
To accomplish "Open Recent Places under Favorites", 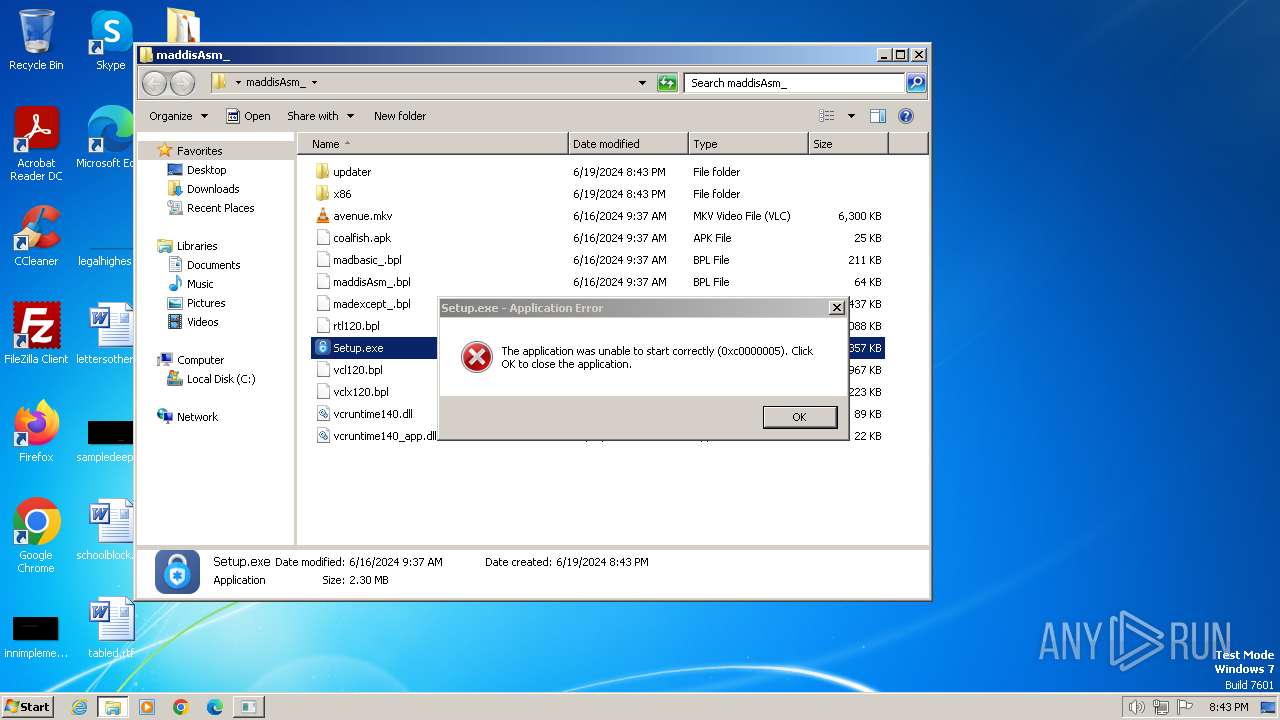I will click(220, 208).
